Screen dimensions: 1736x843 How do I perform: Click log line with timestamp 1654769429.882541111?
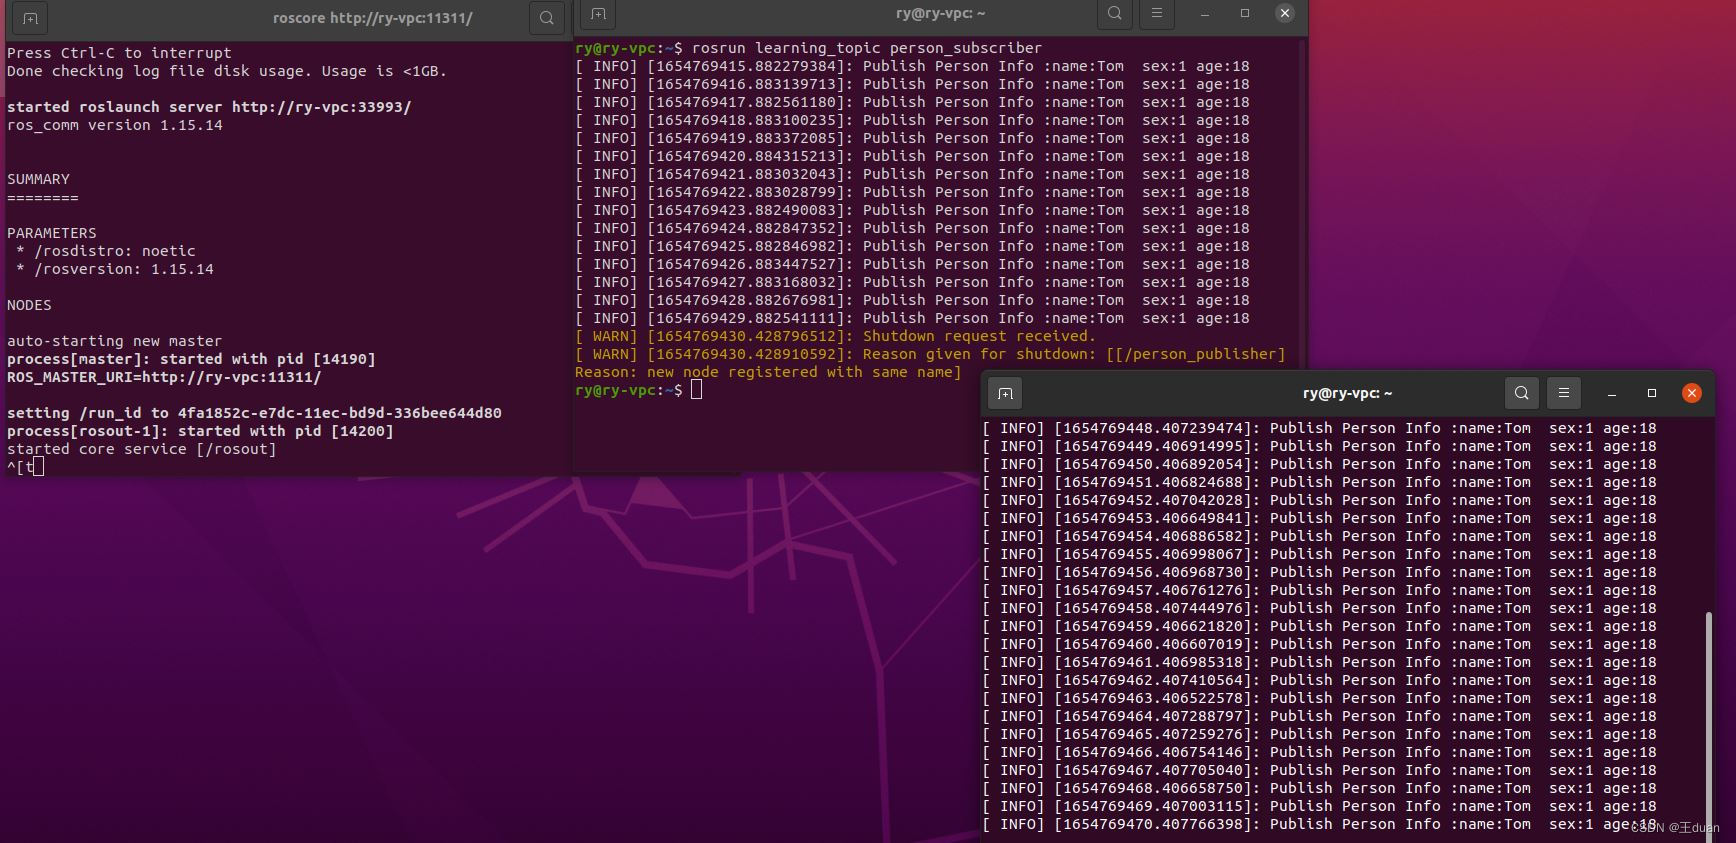pos(912,318)
